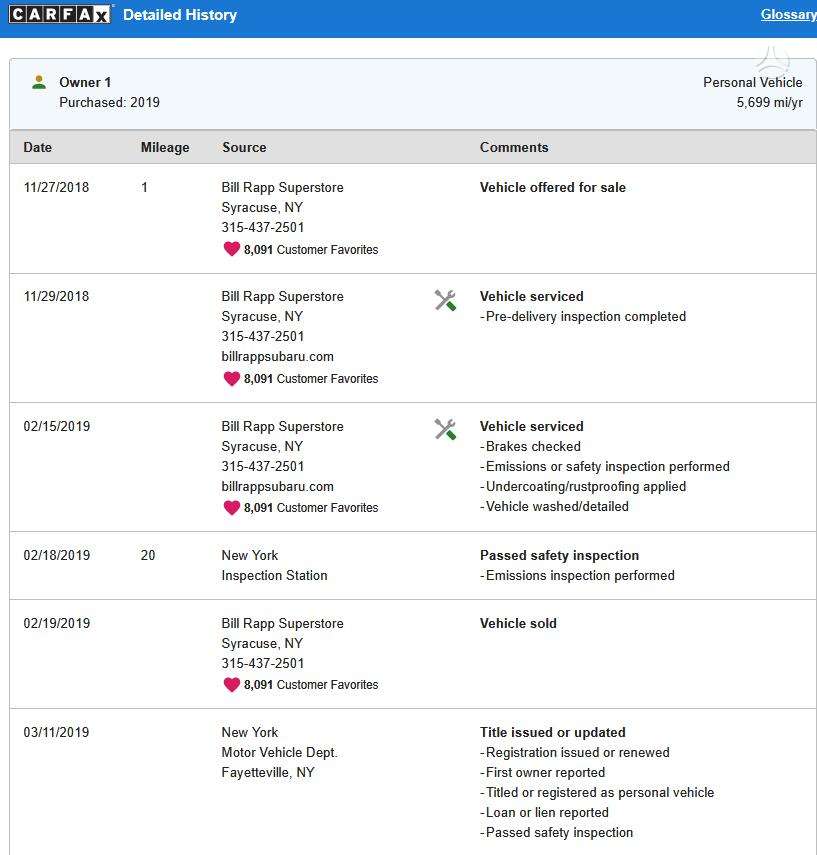
Task: Click Vehicle sold comment
Action: (x=518, y=623)
